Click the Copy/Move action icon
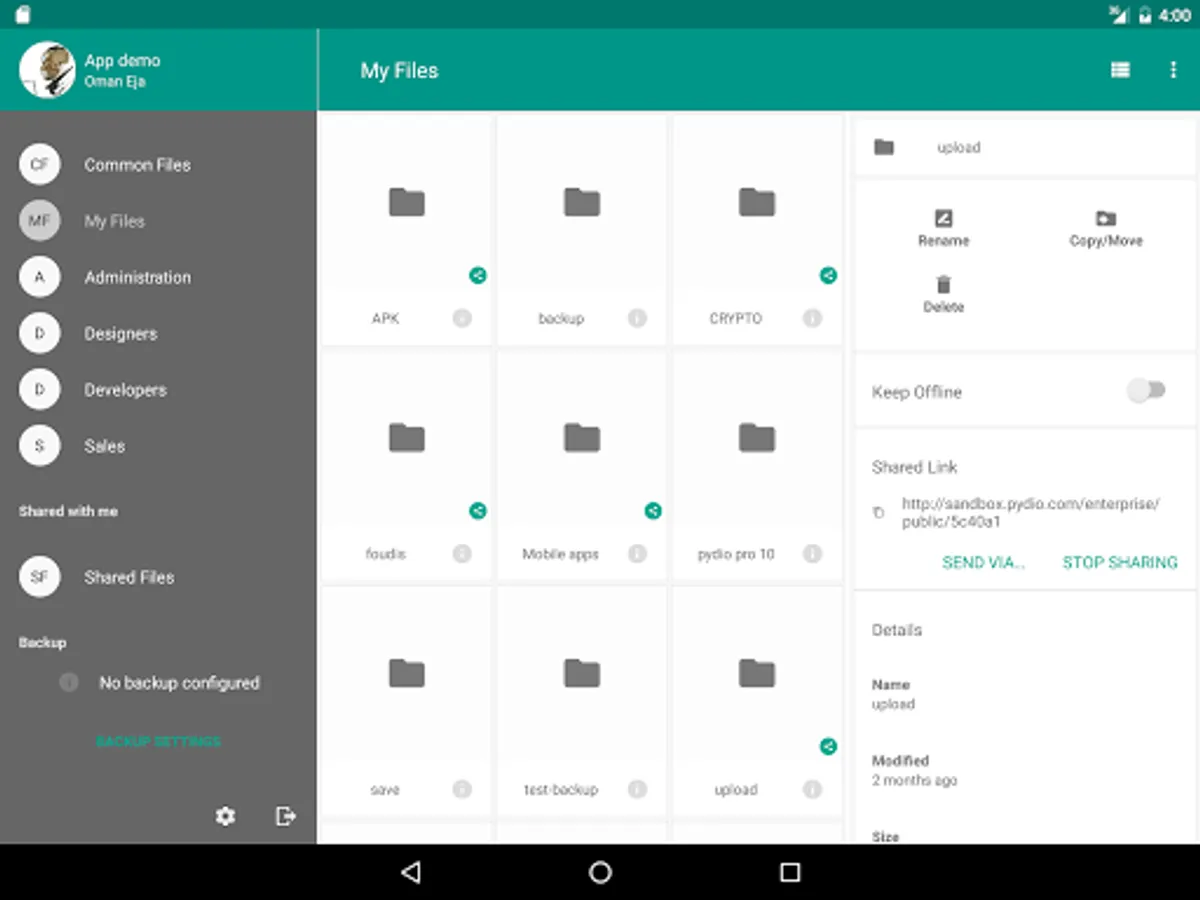The width and height of the screenshot is (1200, 900). [1106, 218]
